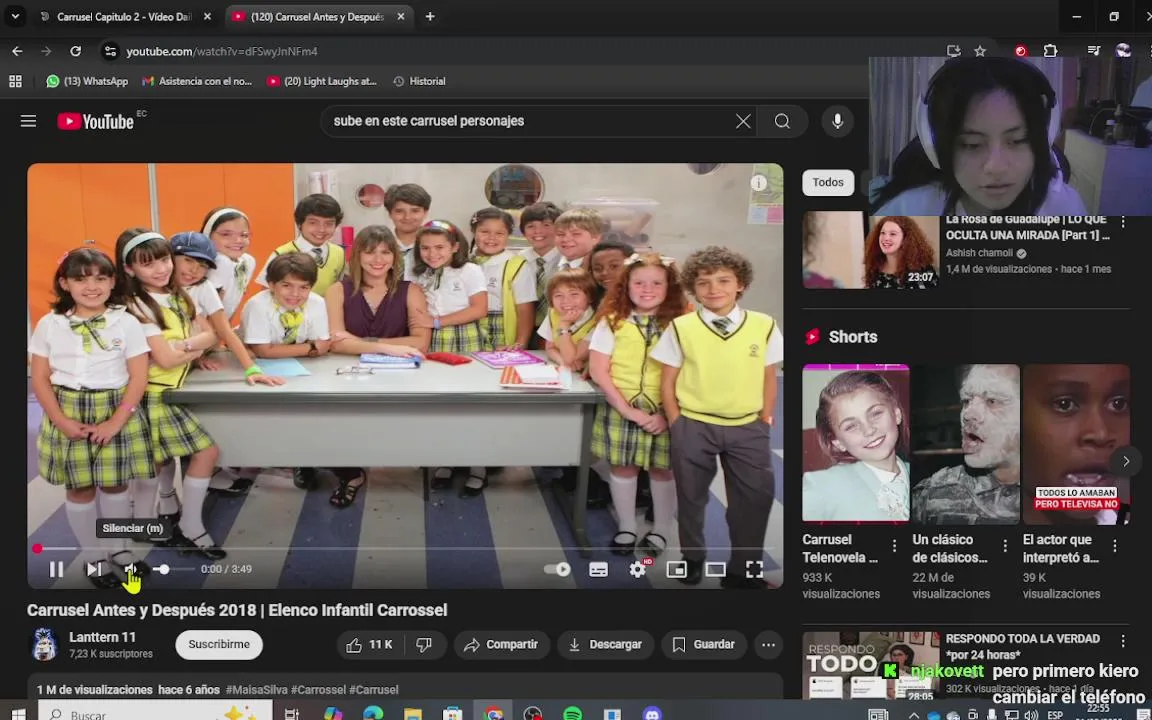The width and height of the screenshot is (1152, 720).
Task: Open La Rosa de Guadalupe video thumbnail
Action: coord(871,250)
